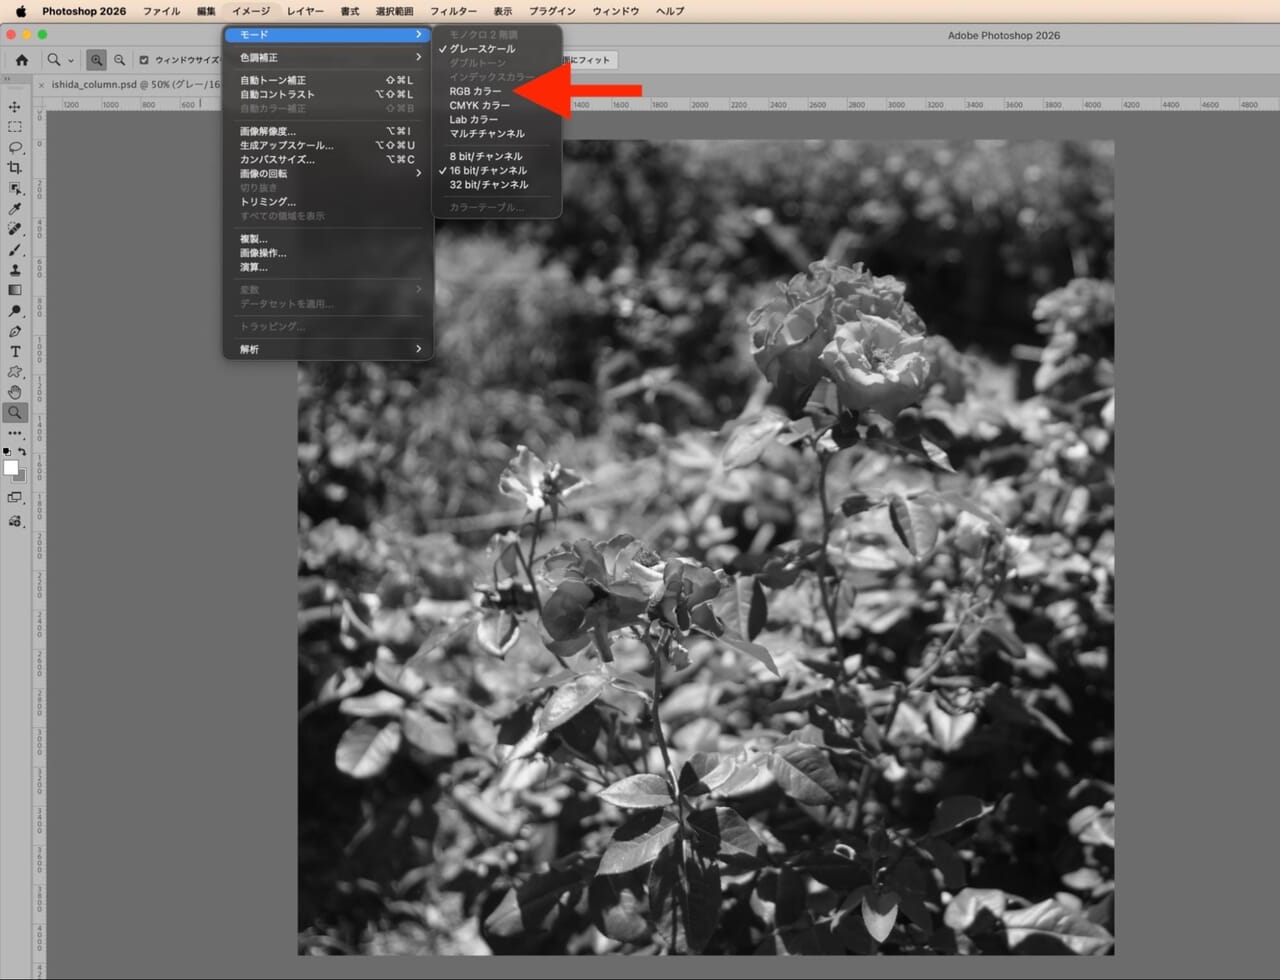
Task: Click 自動コントラスト menu item
Action: click(328, 94)
